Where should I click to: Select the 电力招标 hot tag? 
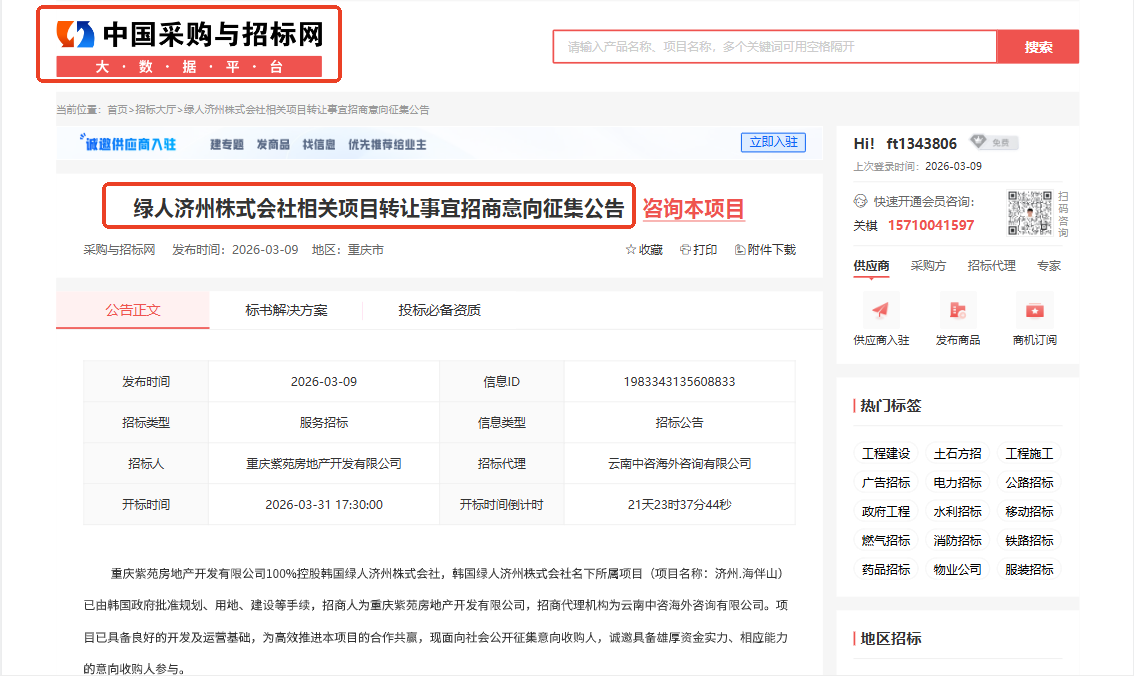(x=957, y=483)
